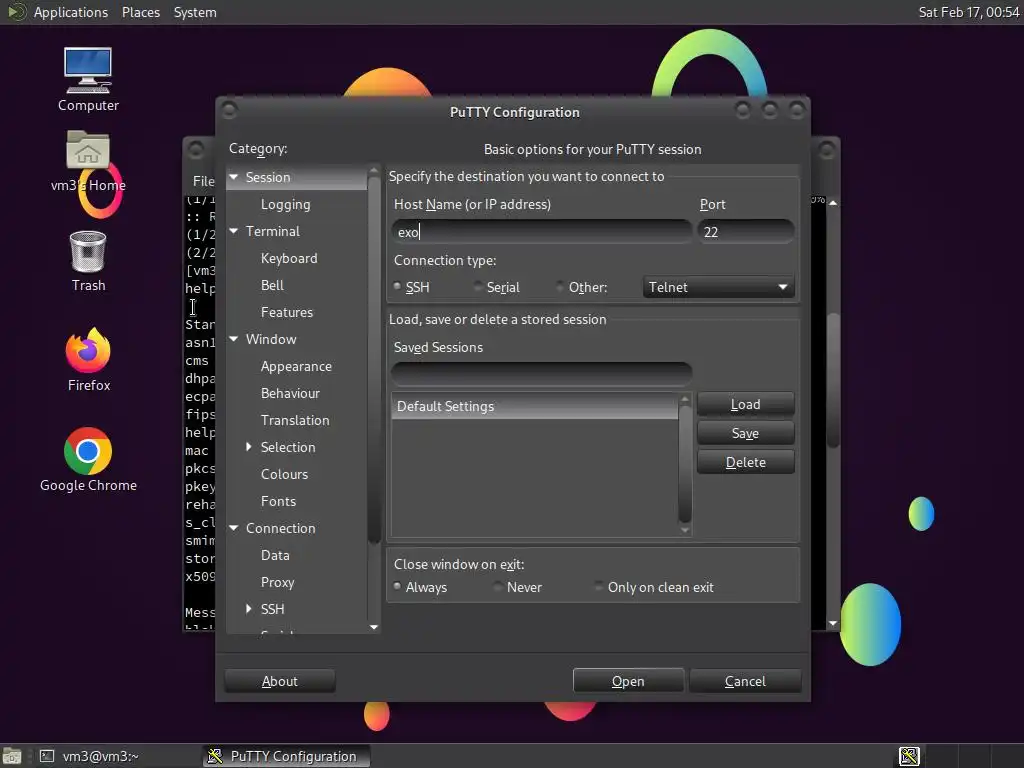This screenshot has width=1024, height=768.
Task: Click Cancel in PuTTY Configuration
Action: [745, 680]
